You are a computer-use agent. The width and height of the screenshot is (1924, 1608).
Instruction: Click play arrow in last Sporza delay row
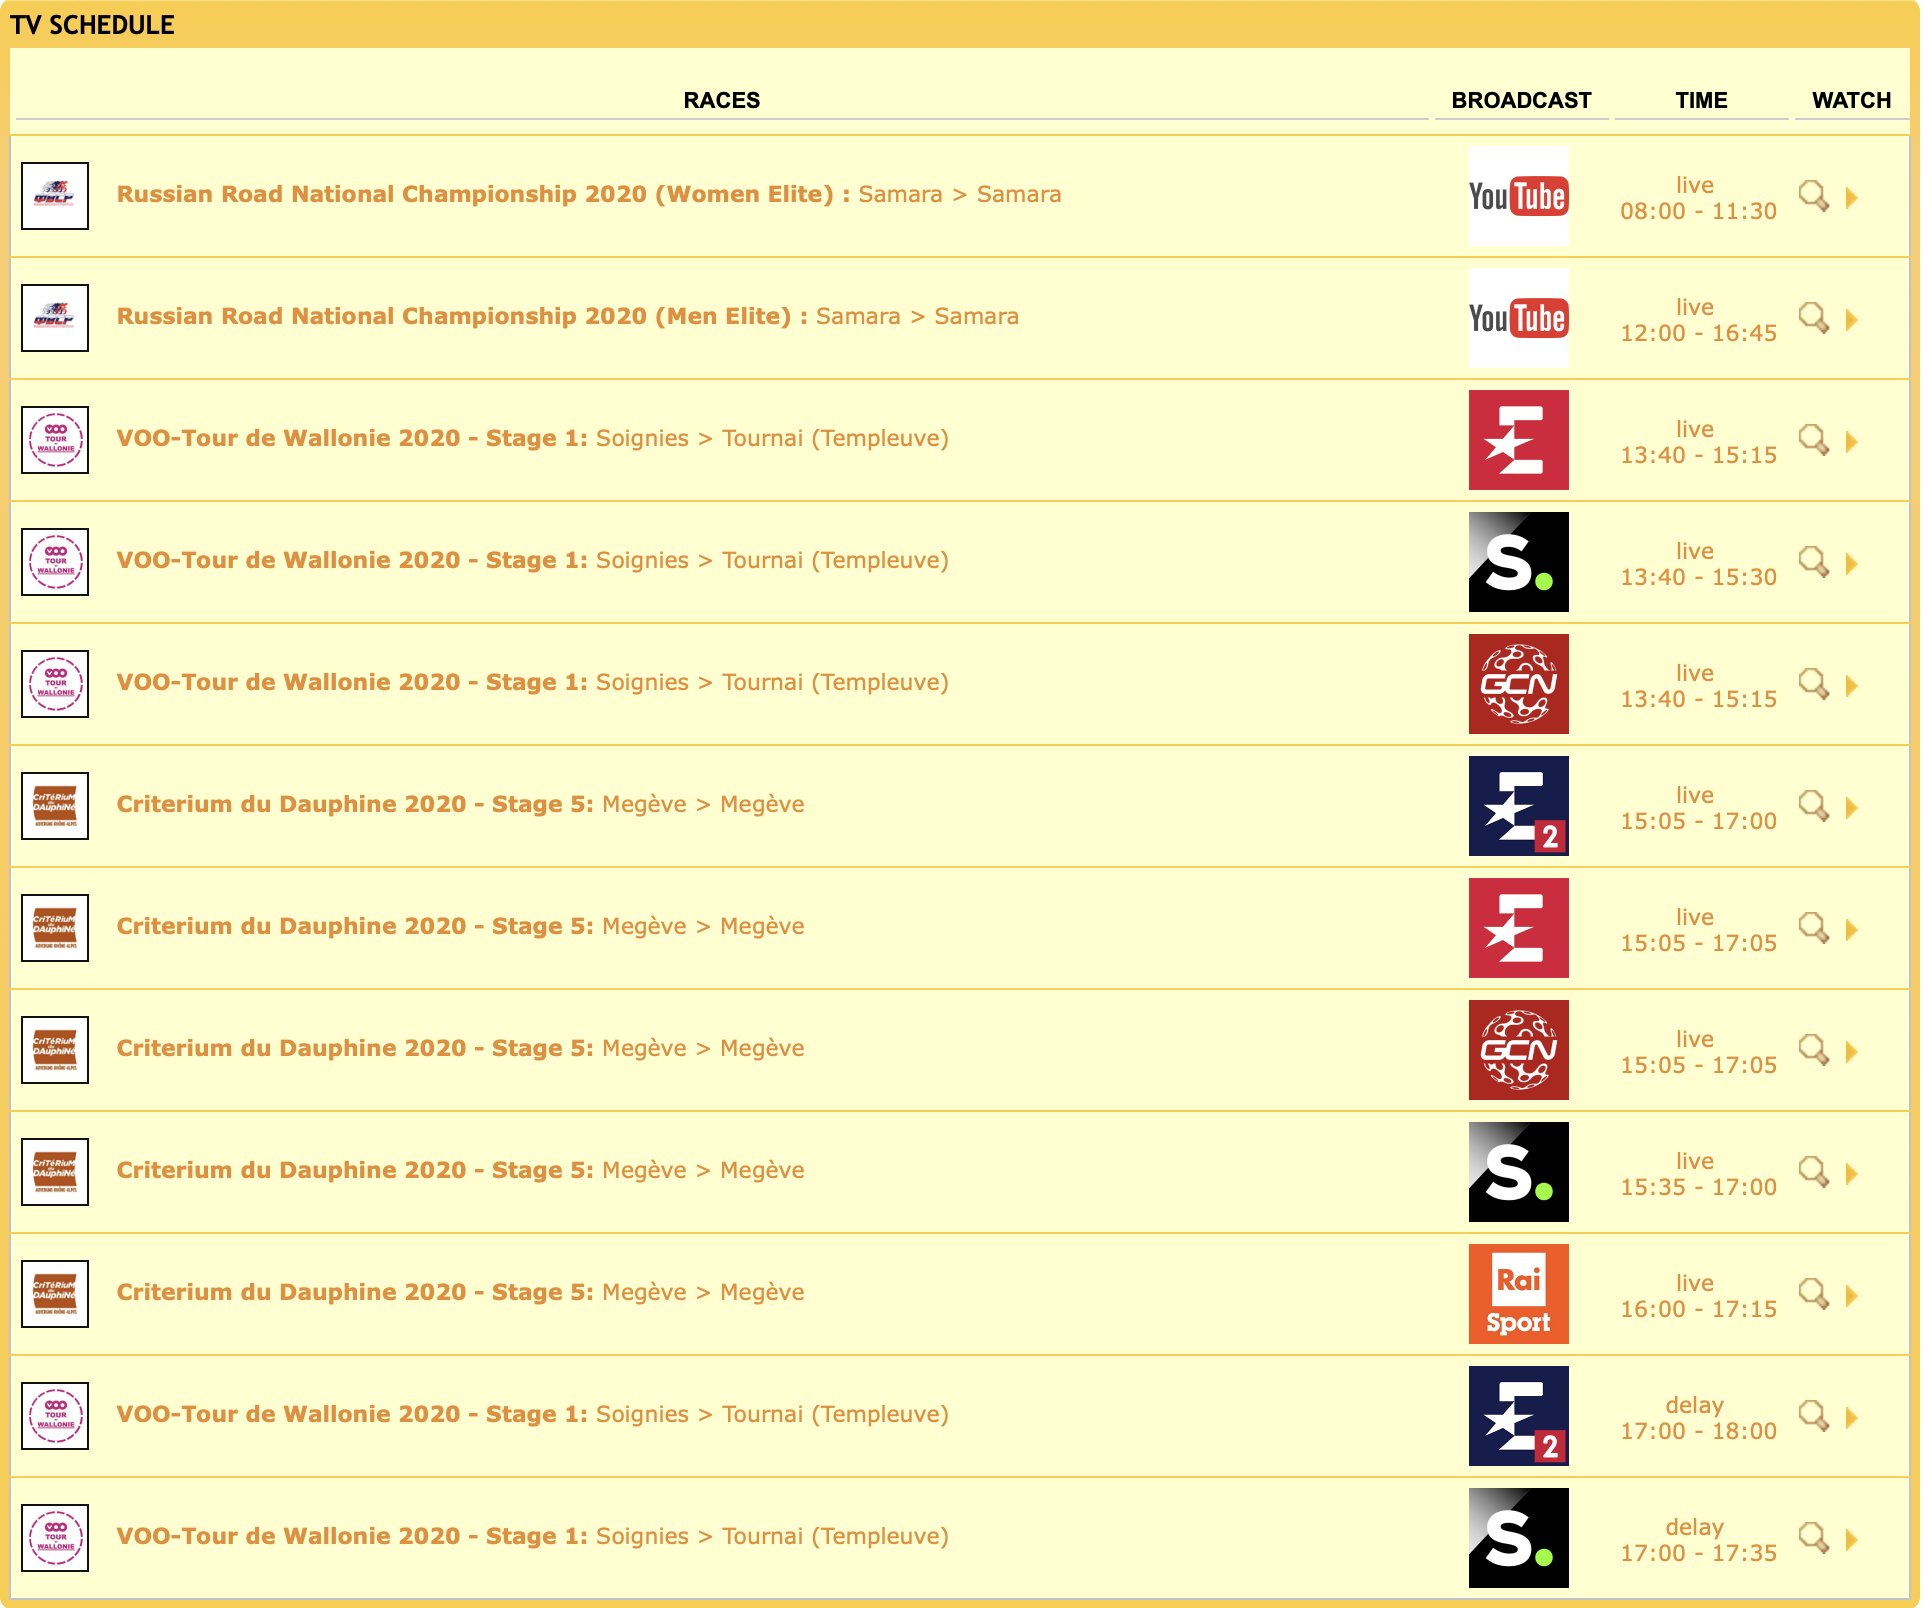point(1851,1540)
